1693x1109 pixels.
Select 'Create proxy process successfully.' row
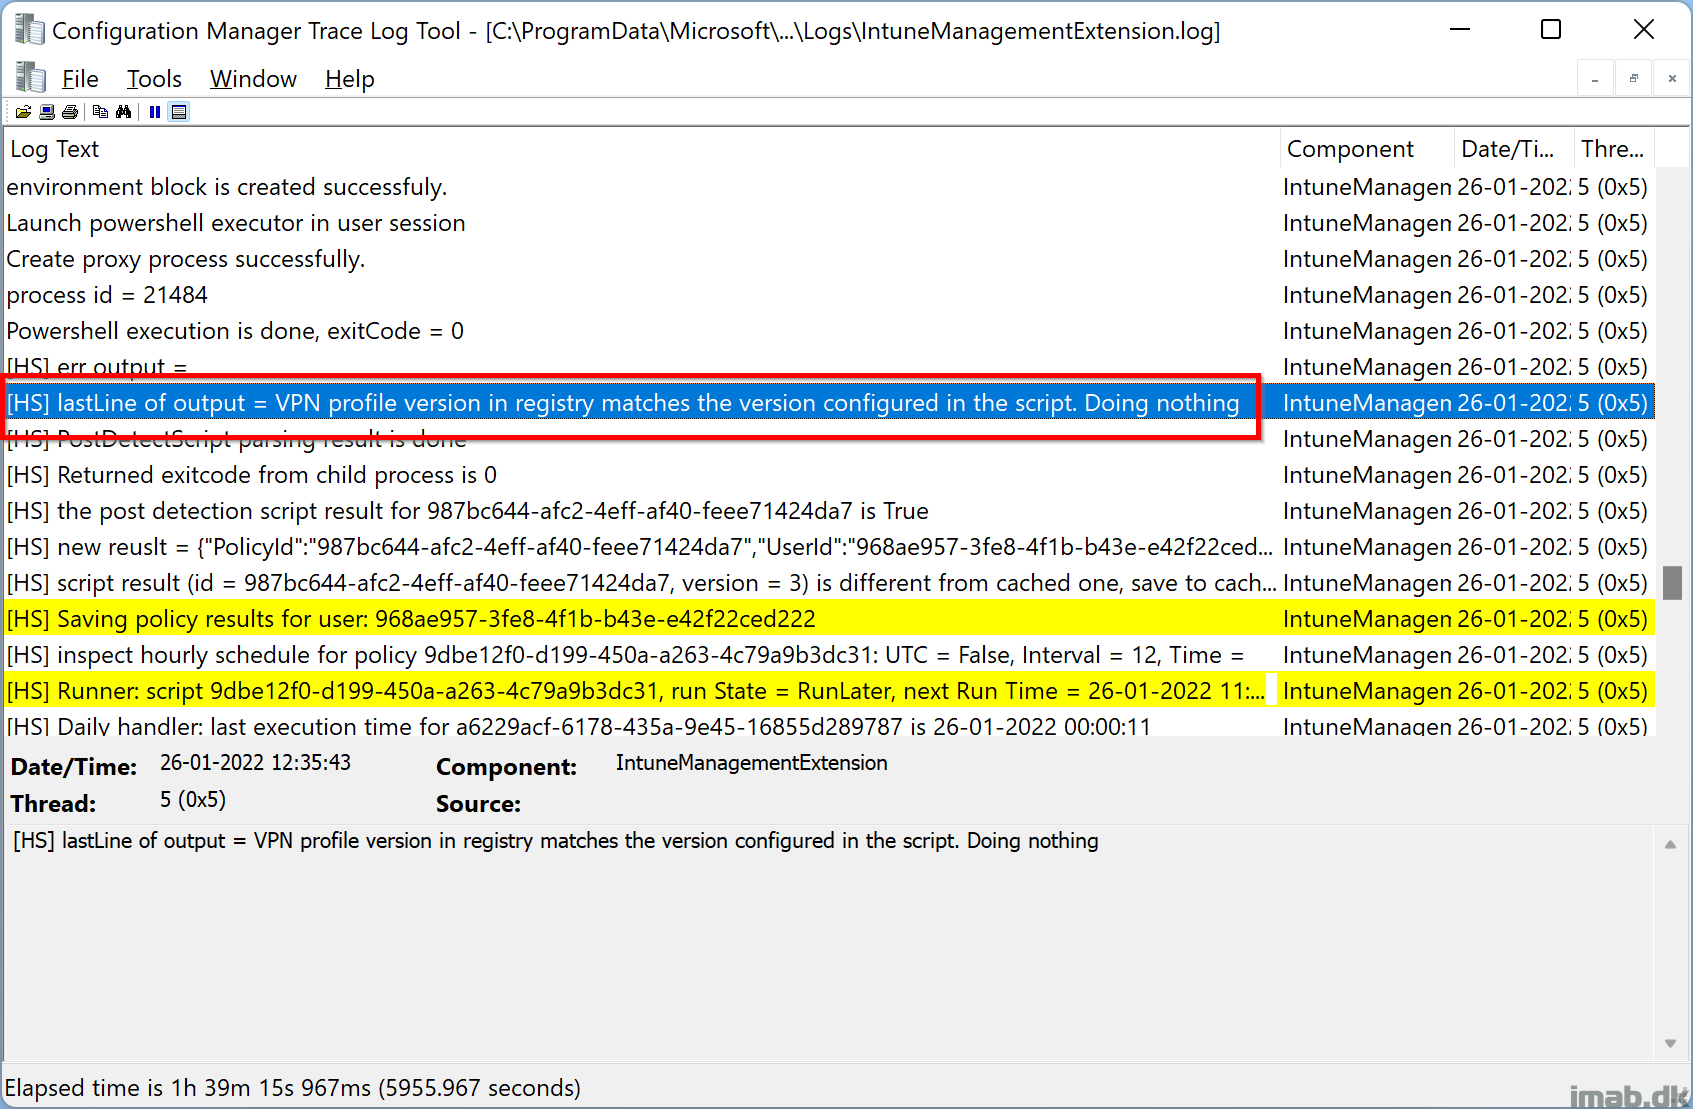point(829,259)
